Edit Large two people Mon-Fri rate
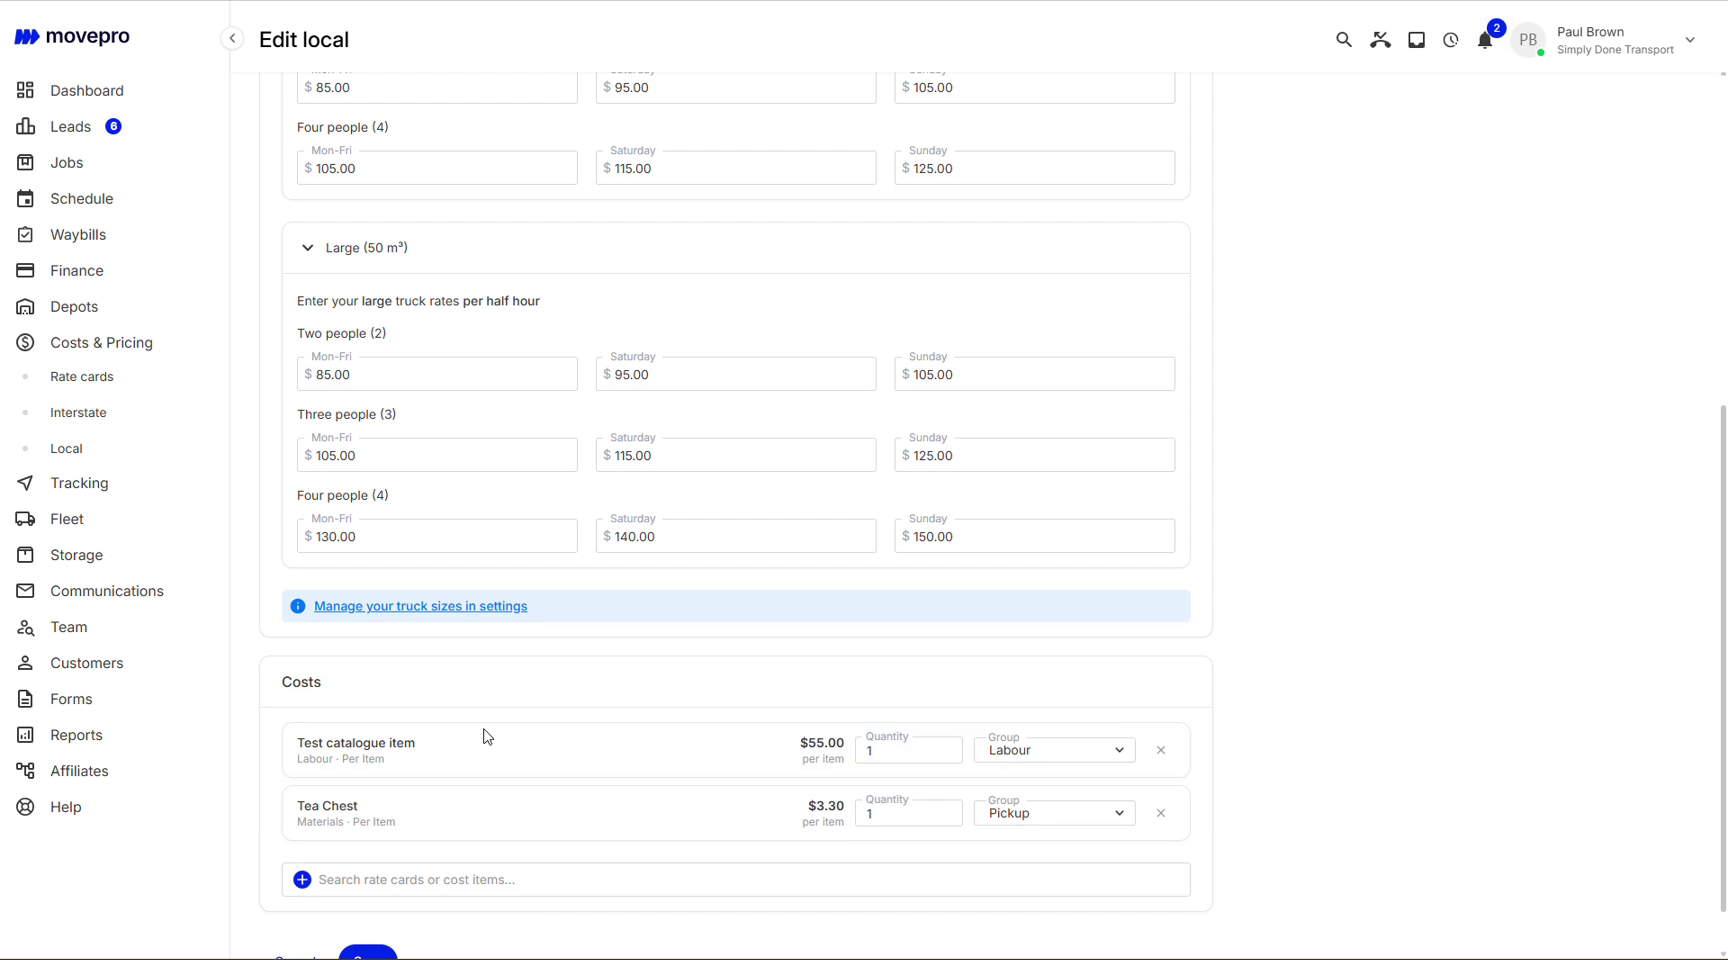Screen dimensions: 1728x960 437,375
